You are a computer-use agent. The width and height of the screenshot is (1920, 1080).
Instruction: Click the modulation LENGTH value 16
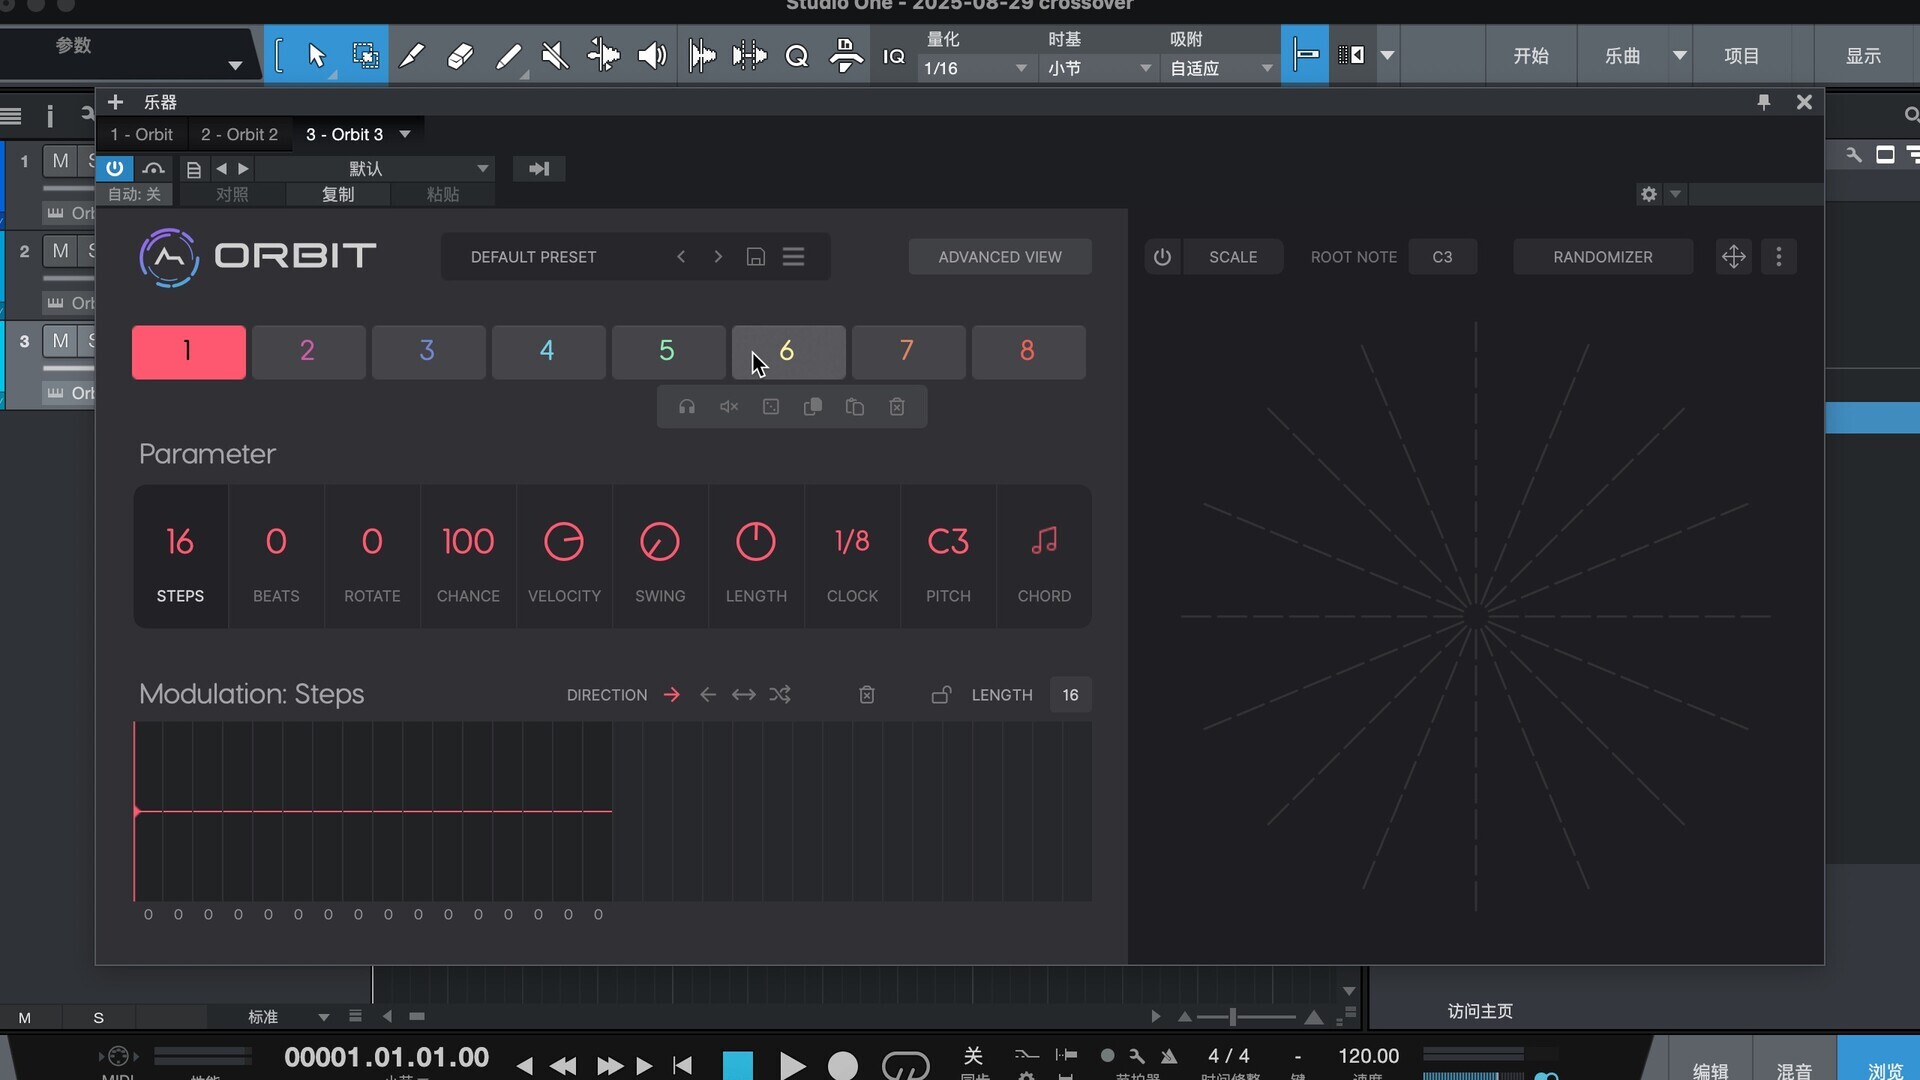pos(1070,695)
